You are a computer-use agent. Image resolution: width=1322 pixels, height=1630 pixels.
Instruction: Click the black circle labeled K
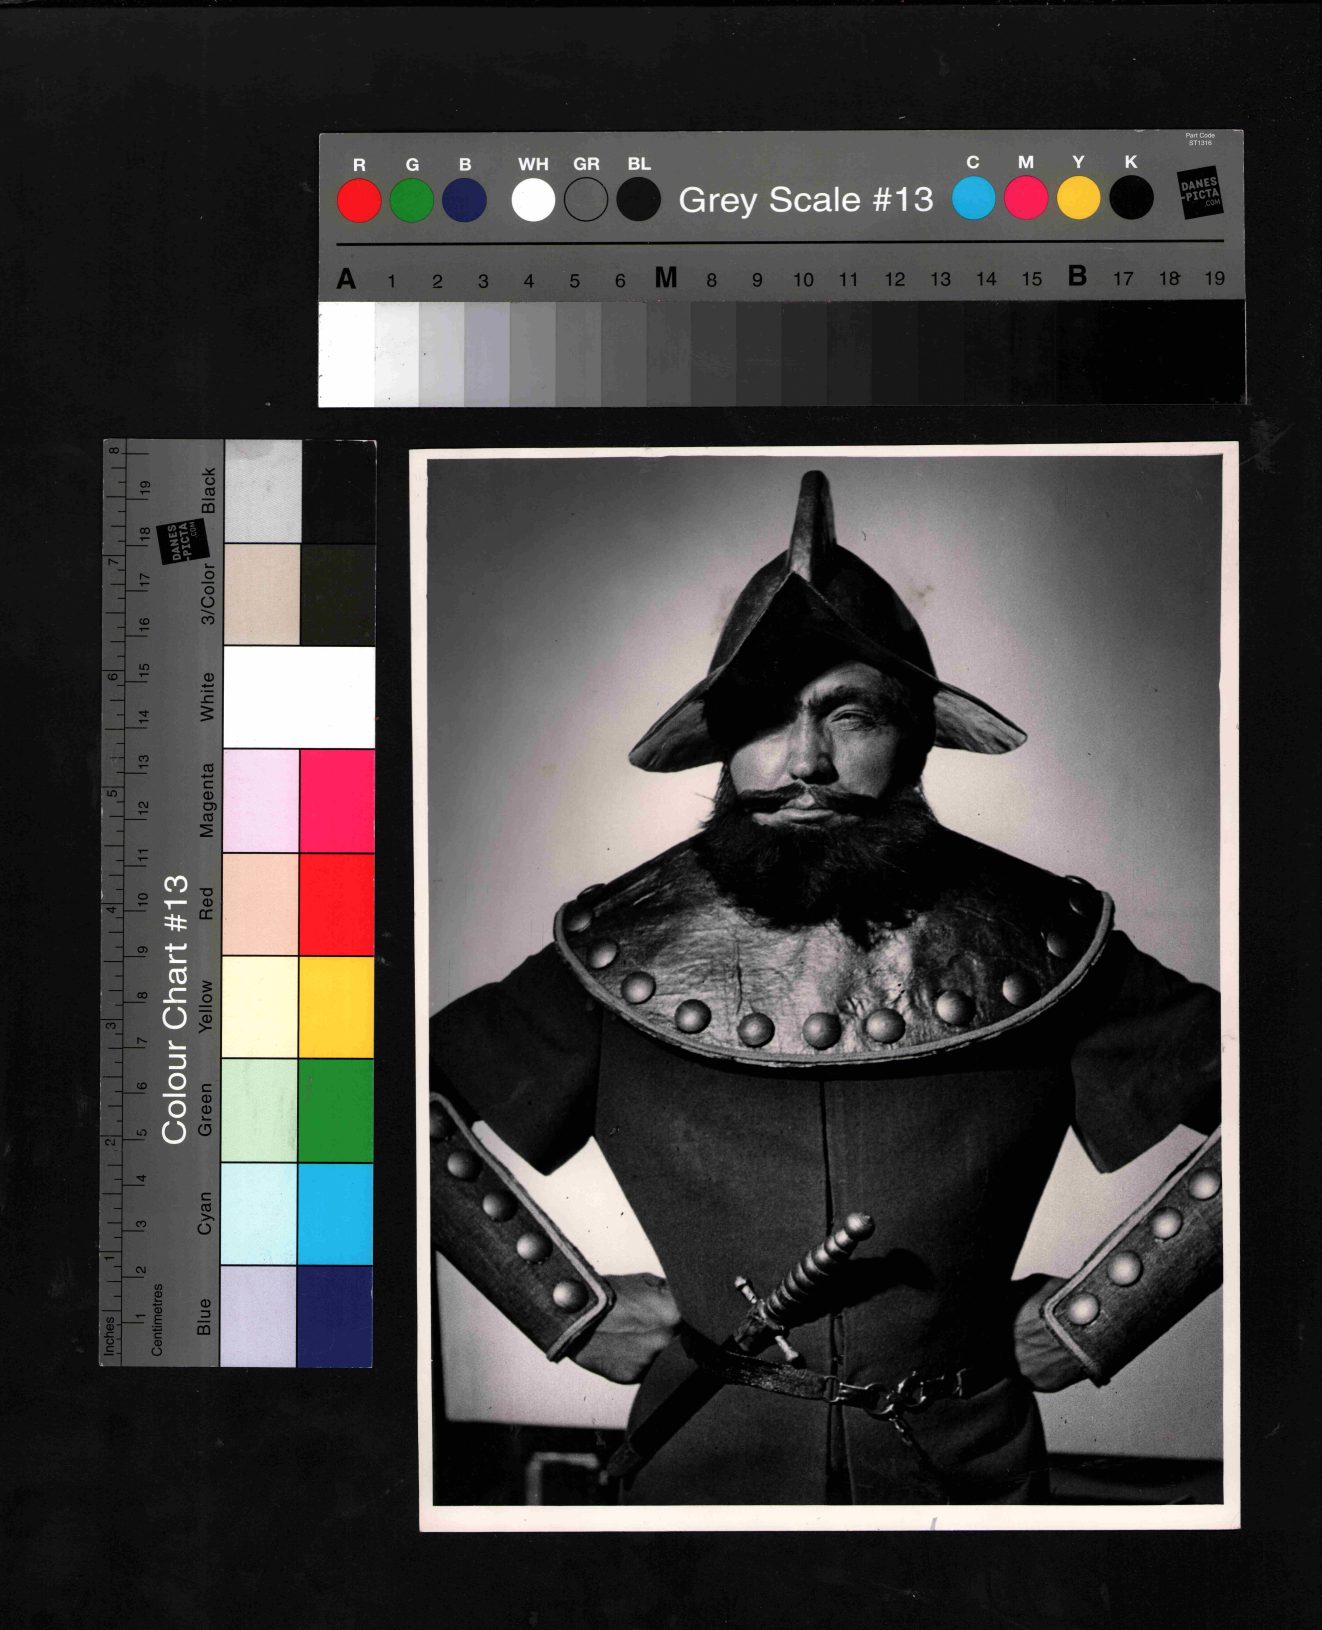coord(1131,198)
